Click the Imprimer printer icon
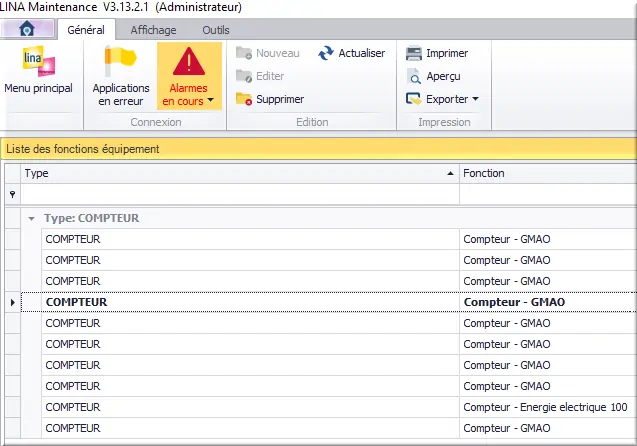 [x=413, y=53]
